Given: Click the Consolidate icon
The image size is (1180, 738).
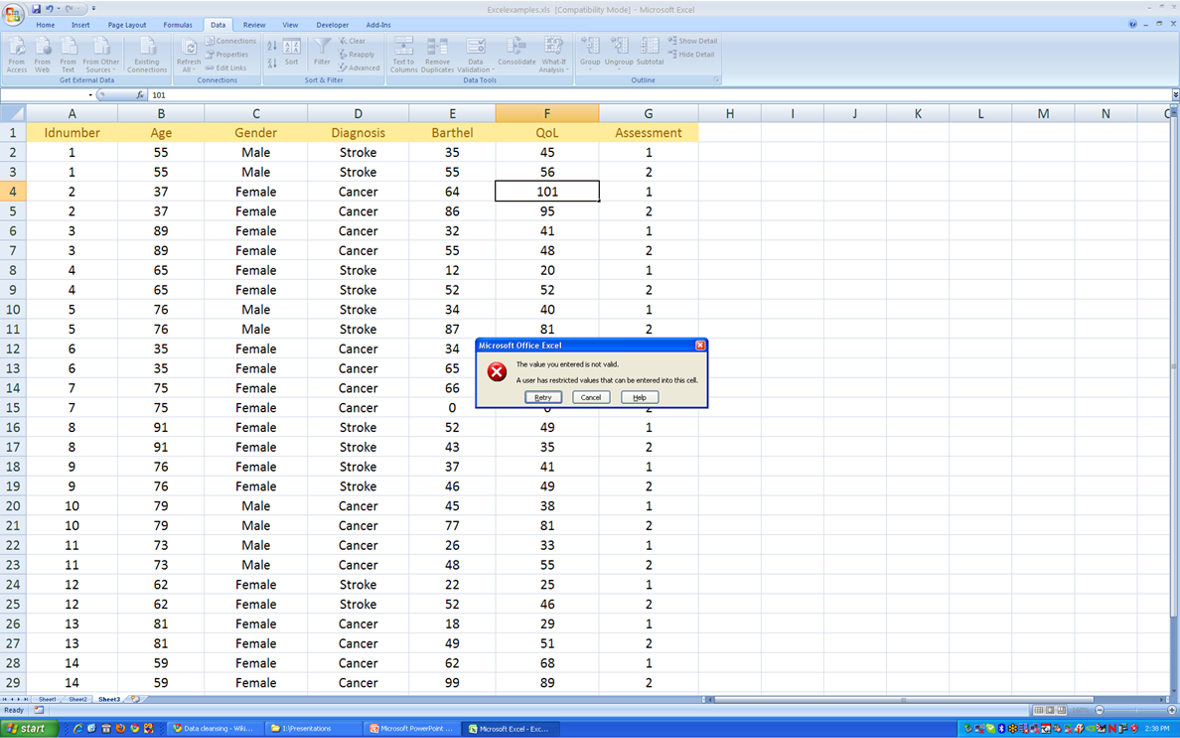Looking at the screenshot, I should pos(516,47).
